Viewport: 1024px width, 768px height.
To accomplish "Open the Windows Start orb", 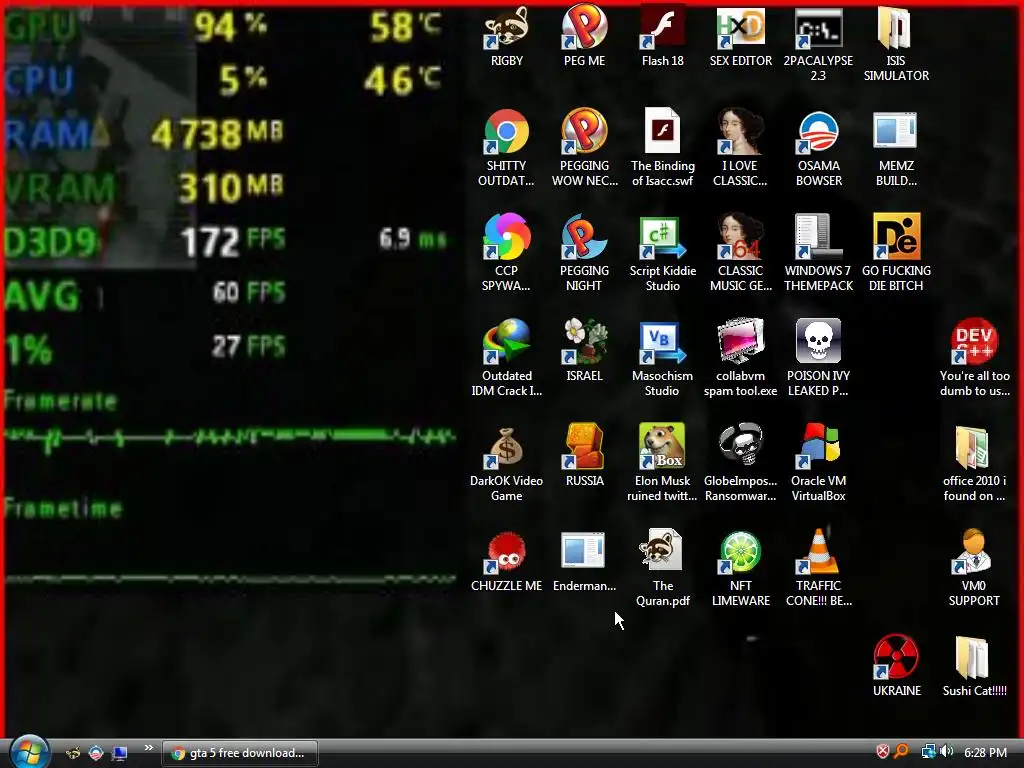I will point(30,752).
